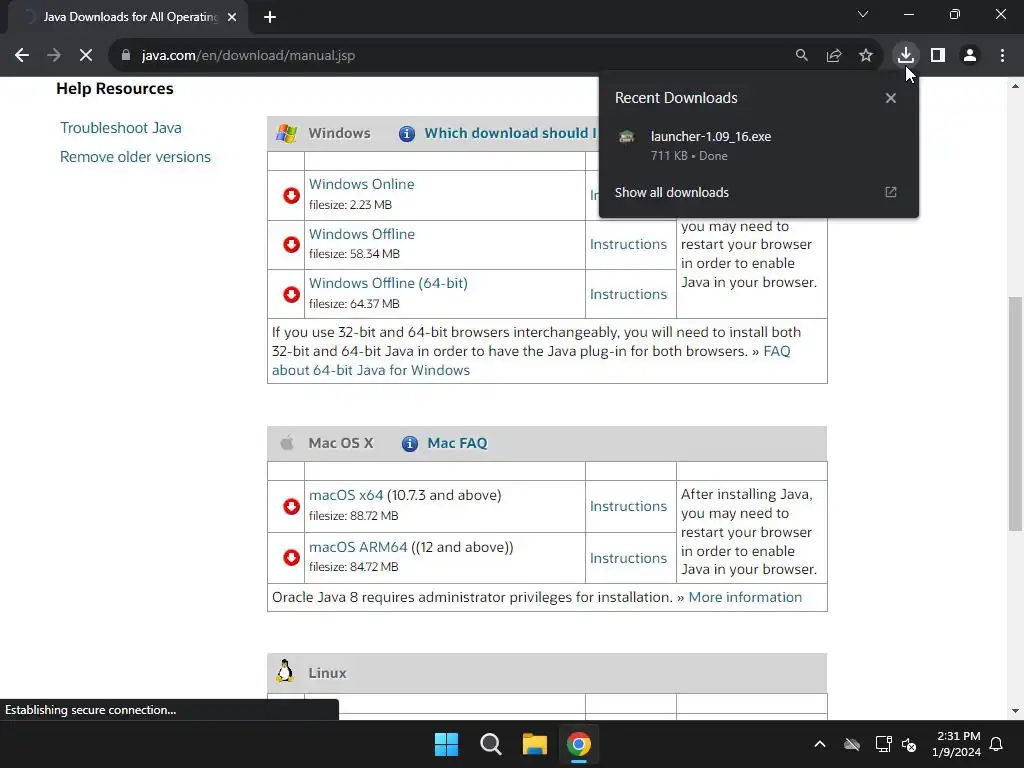1024x768 pixels.
Task: Click the red download arrow for Windows Online
Action: pyautogui.click(x=291, y=195)
